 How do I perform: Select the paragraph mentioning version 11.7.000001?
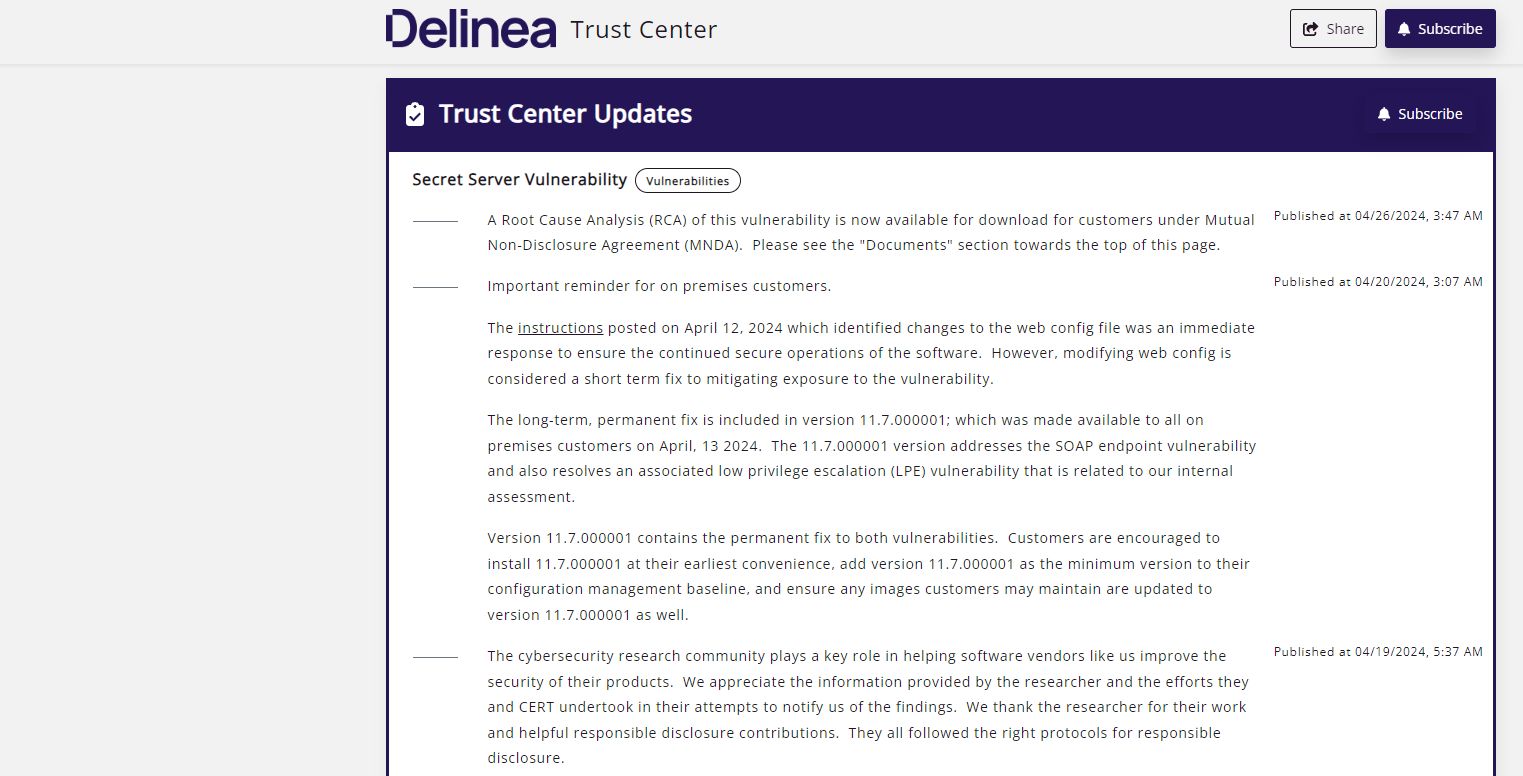[868, 576]
